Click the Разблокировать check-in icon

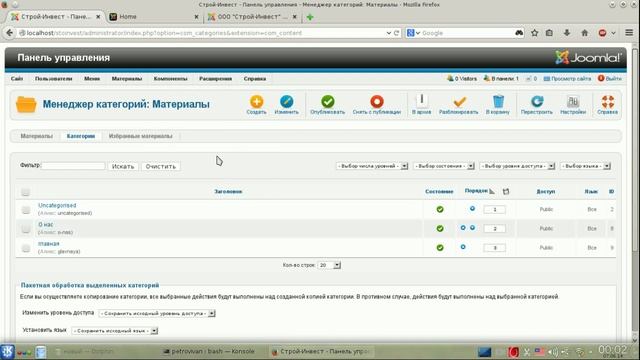pyautogui.click(x=459, y=102)
